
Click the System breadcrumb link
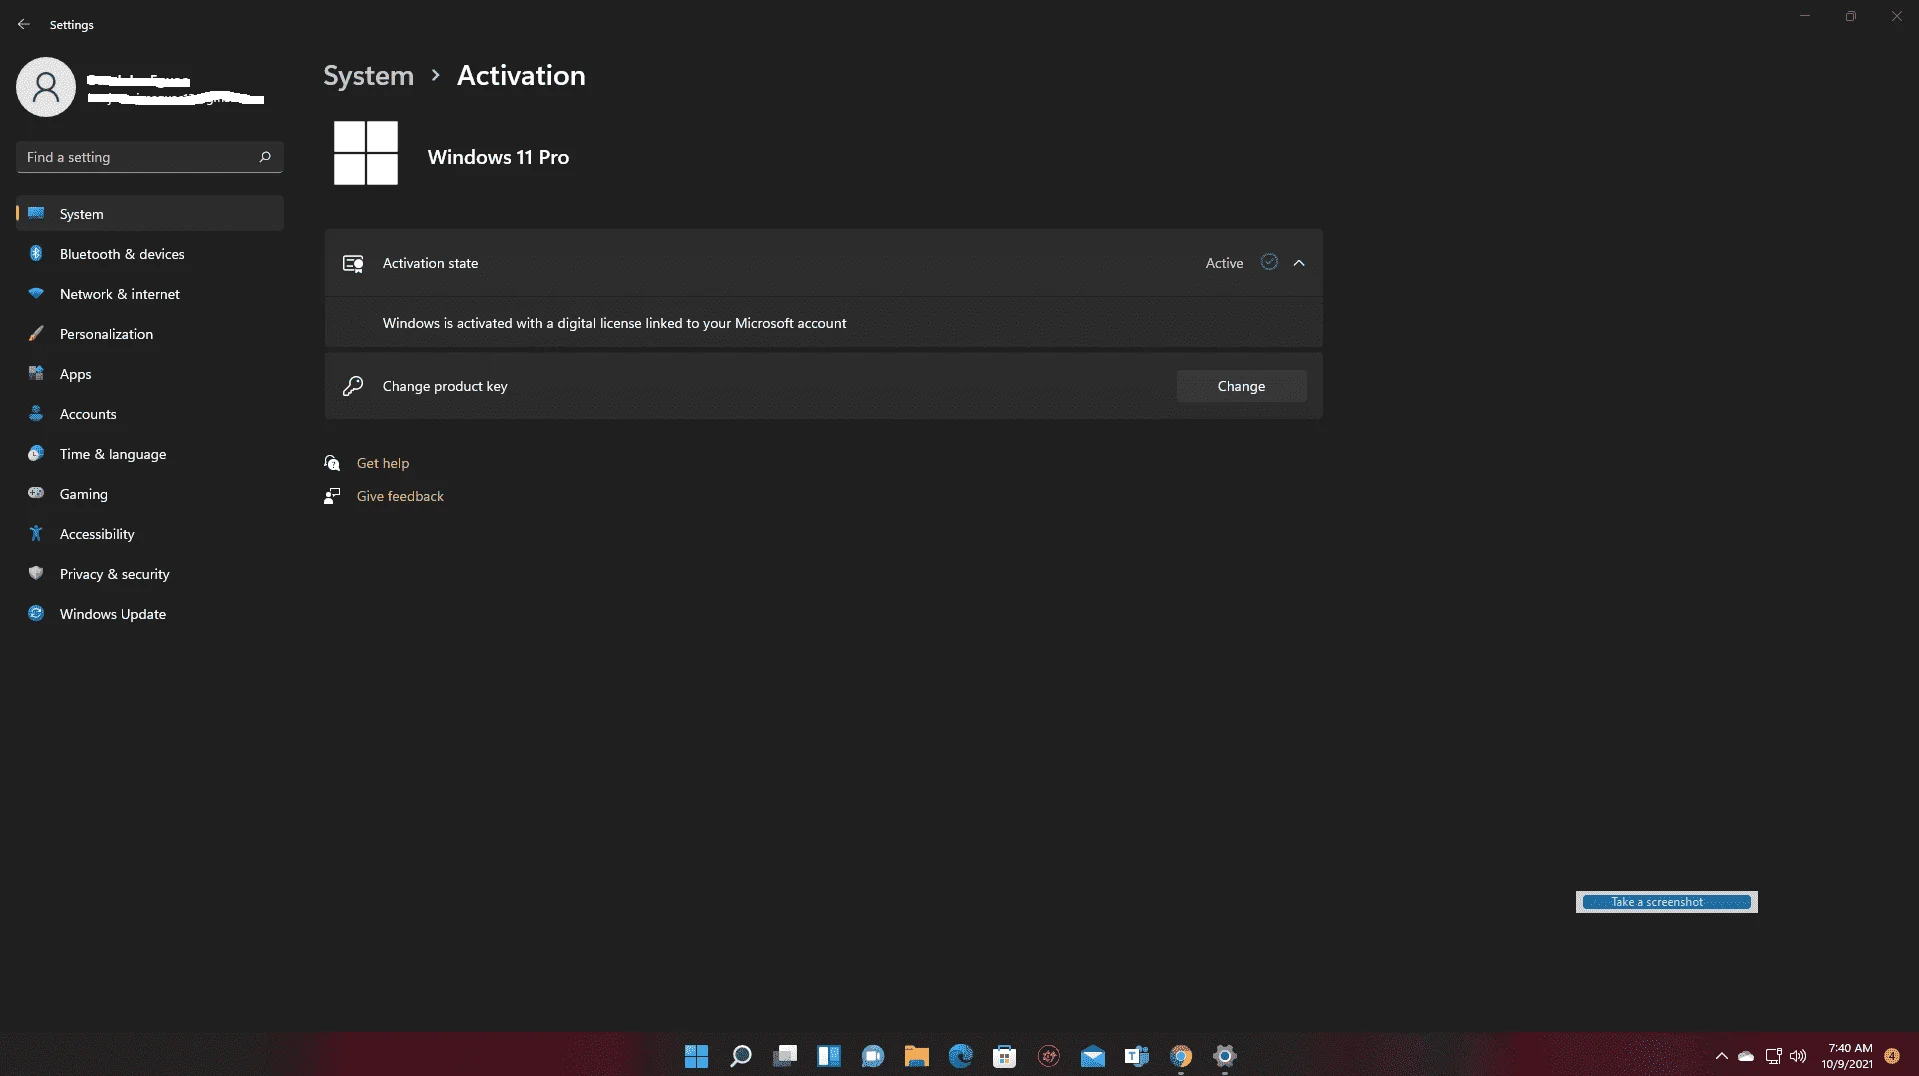click(368, 76)
